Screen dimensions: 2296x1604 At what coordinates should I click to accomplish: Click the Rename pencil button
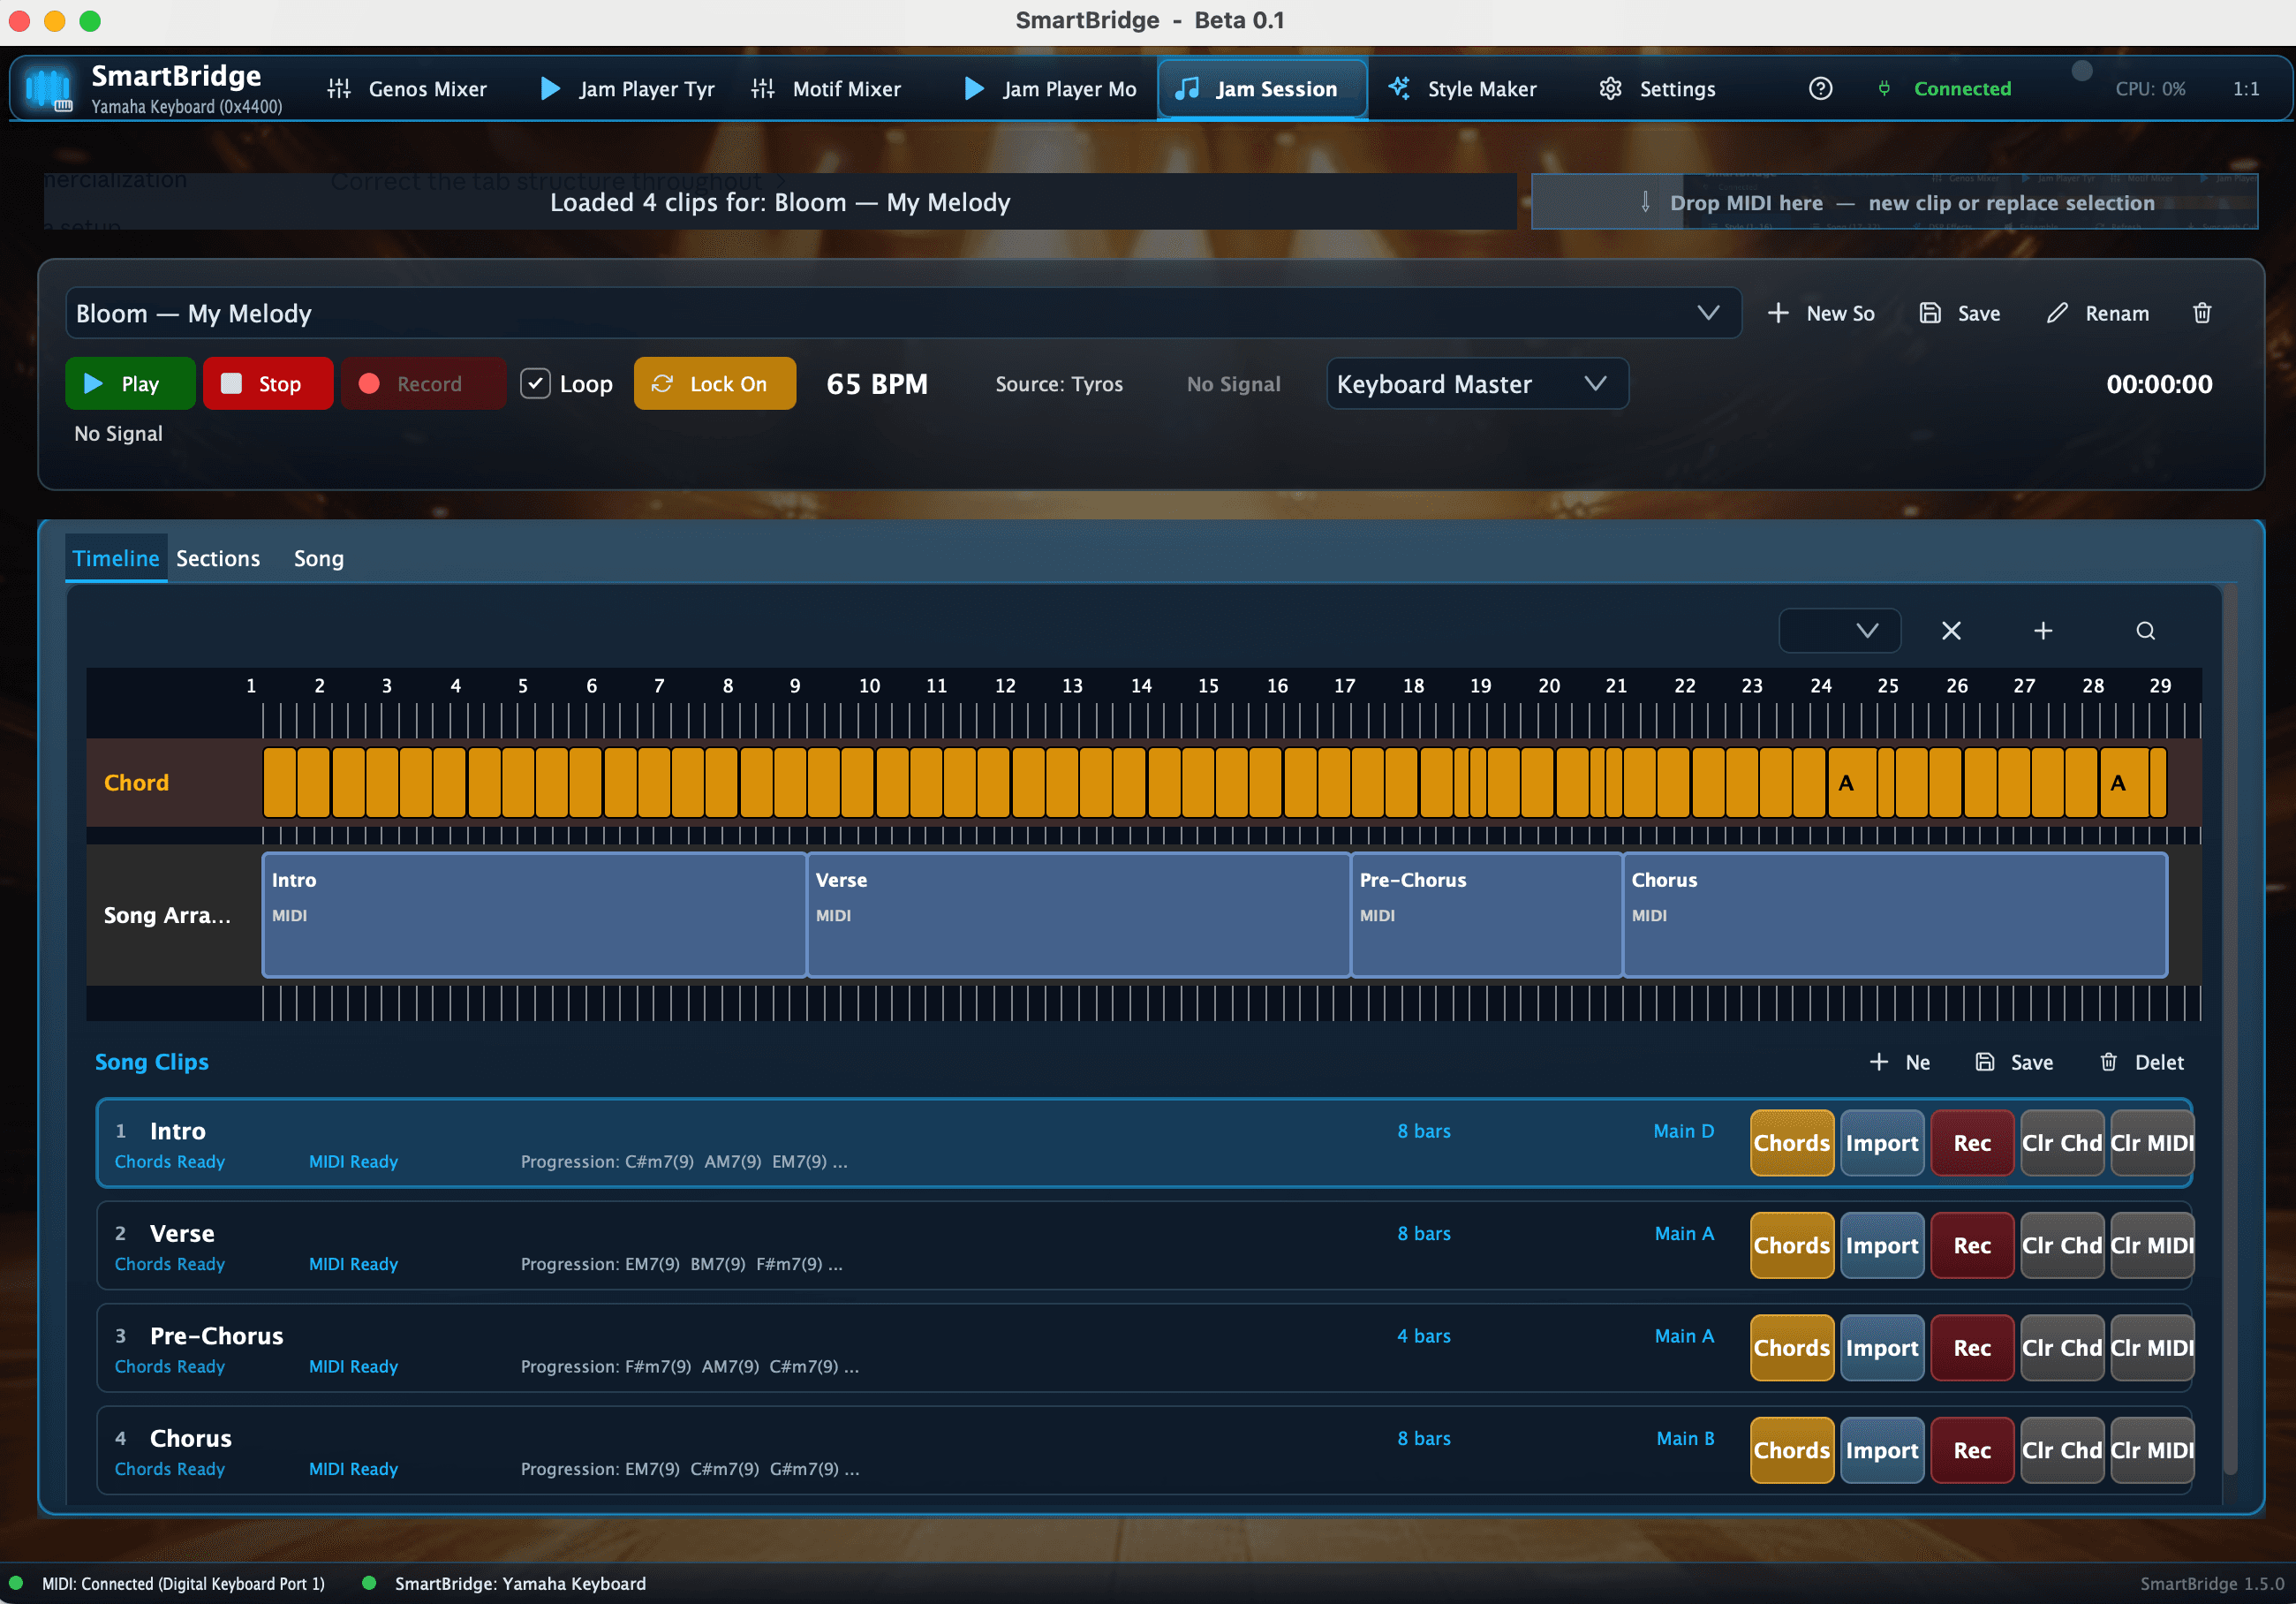pyautogui.click(x=2097, y=313)
